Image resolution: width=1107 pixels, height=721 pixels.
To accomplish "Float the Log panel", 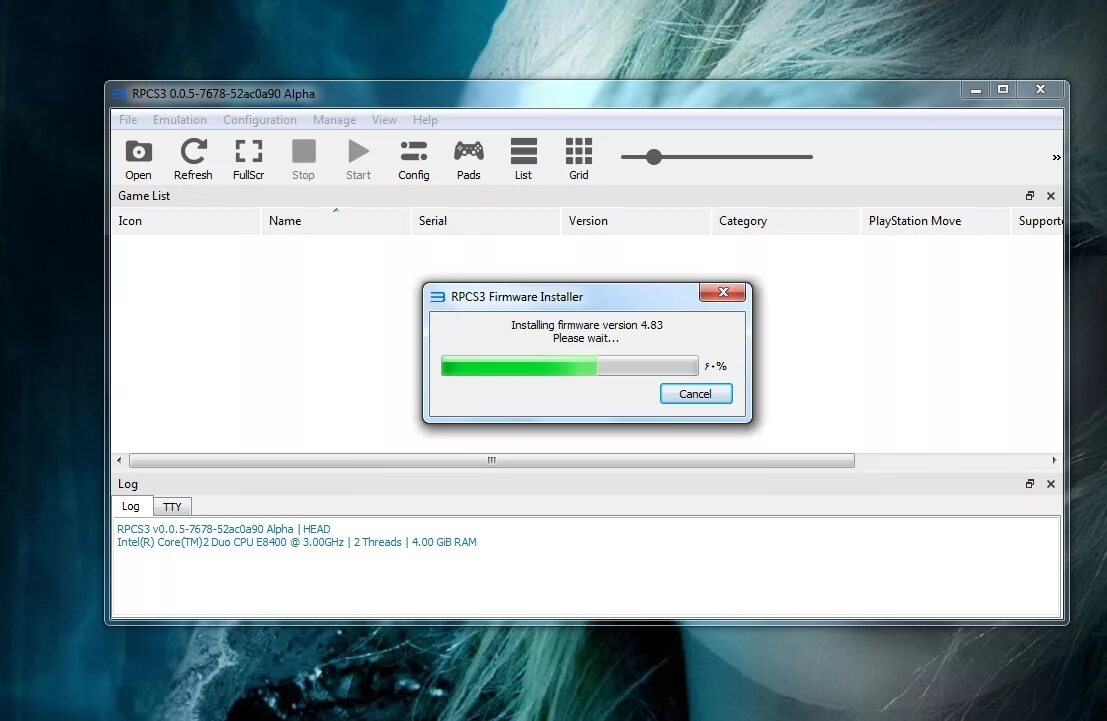I will pyautogui.click(x=1029, y=484).
